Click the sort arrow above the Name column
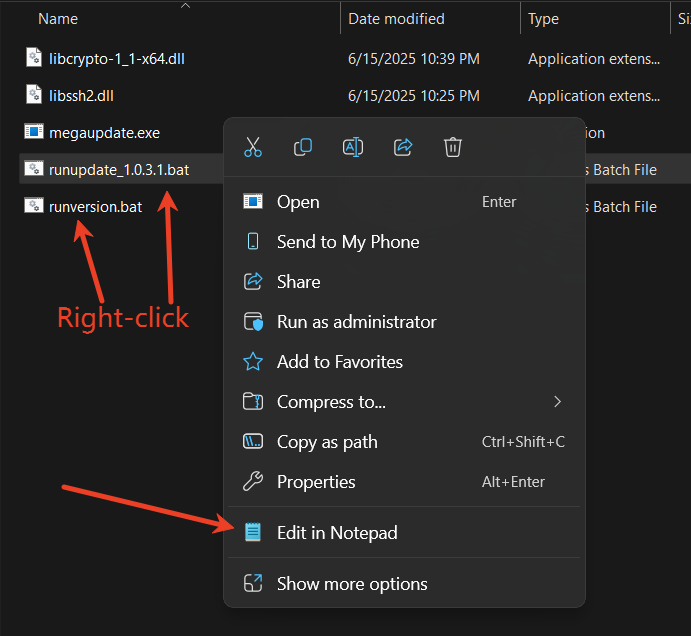The width and height of the screenshot is (691, 636). click(186, 5)
